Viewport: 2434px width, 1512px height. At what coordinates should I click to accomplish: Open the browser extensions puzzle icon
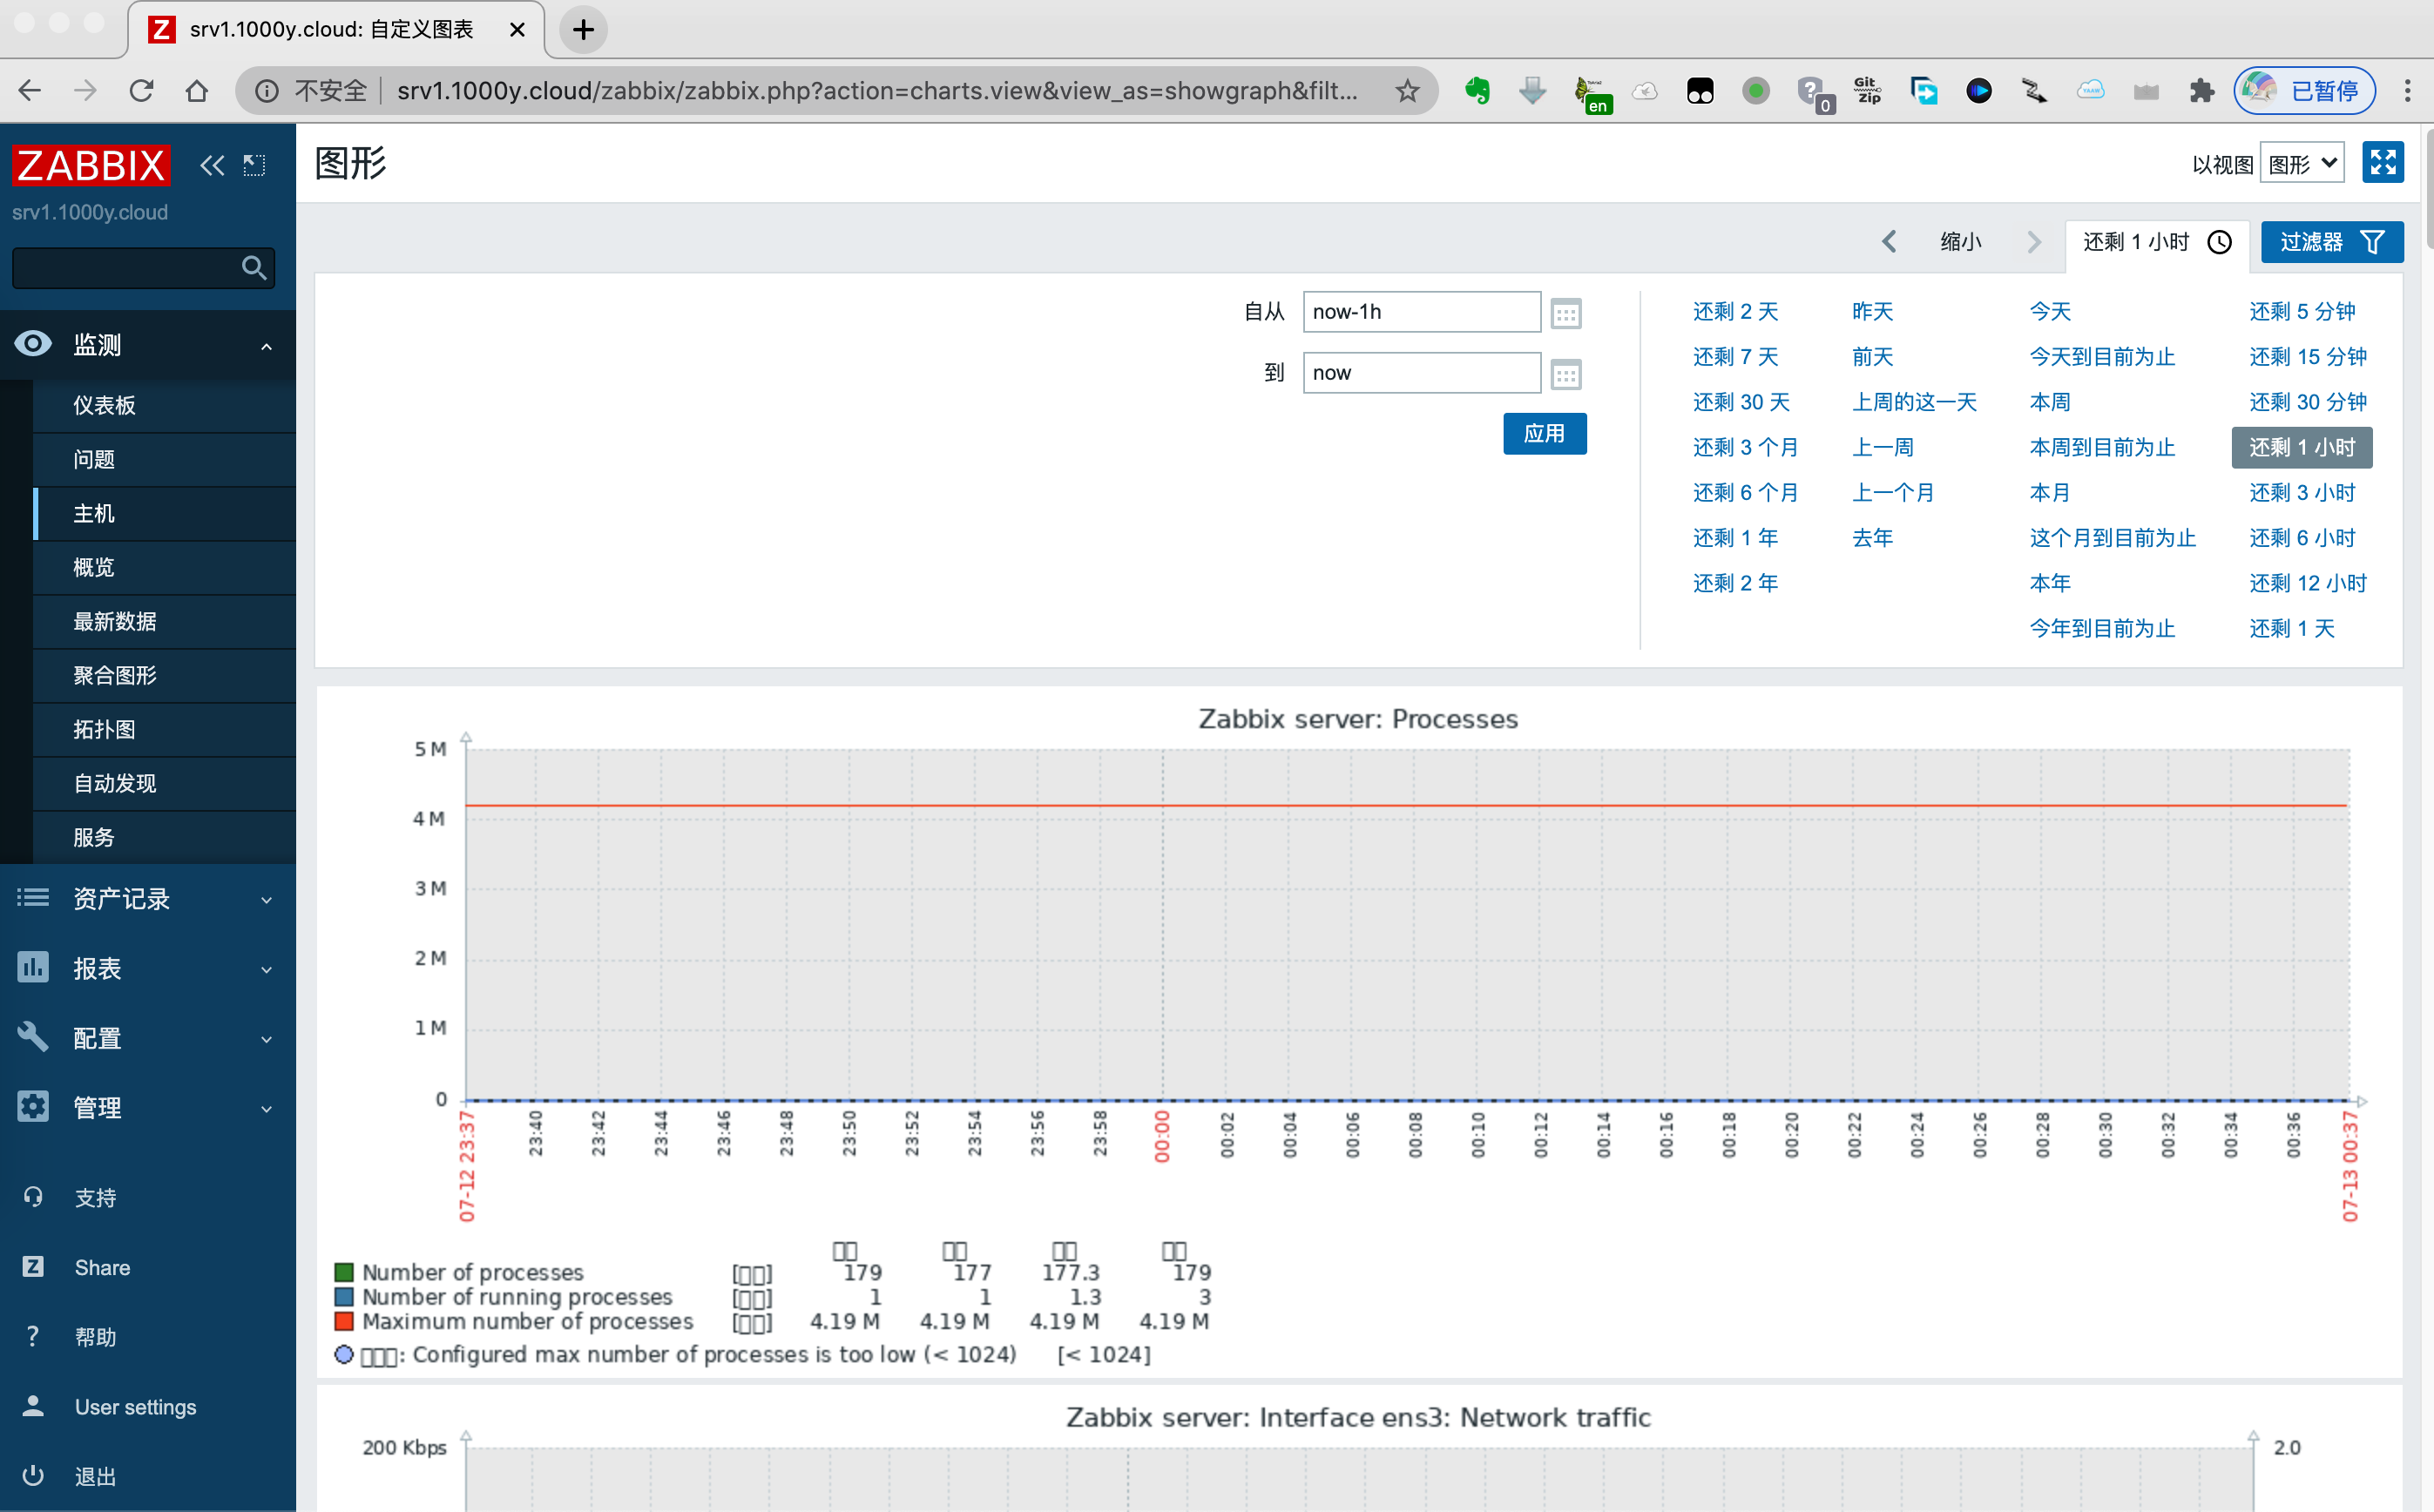(x=2202, y=91)
